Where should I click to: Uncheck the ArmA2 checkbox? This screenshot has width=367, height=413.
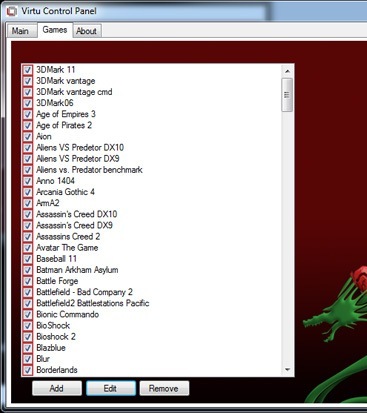coord(28,203)
